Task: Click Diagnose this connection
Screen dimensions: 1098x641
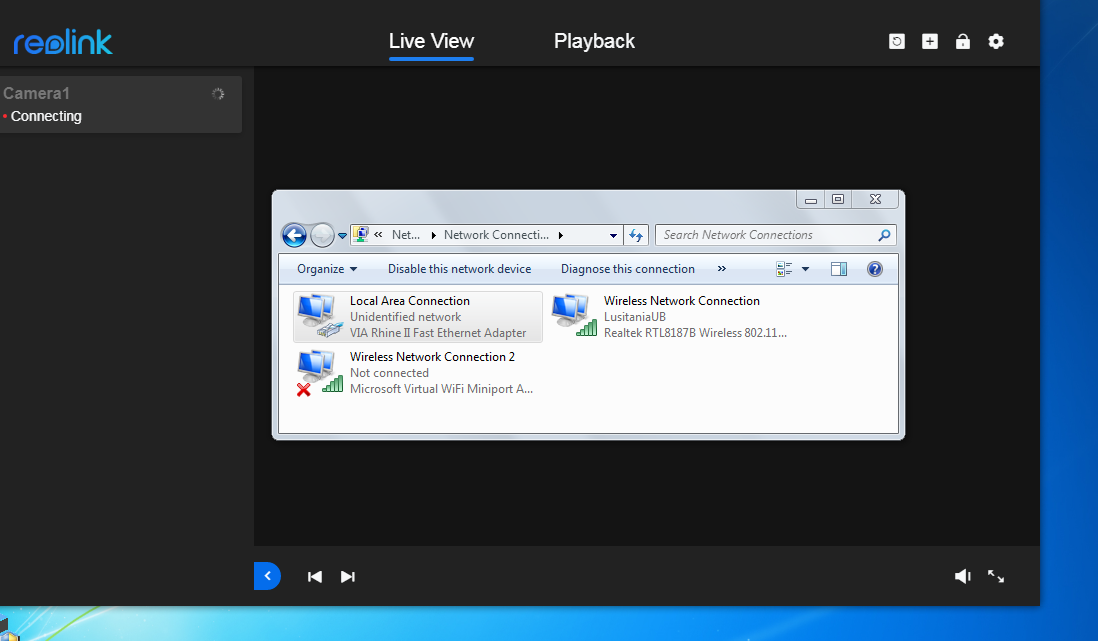Action: (627, 269)
